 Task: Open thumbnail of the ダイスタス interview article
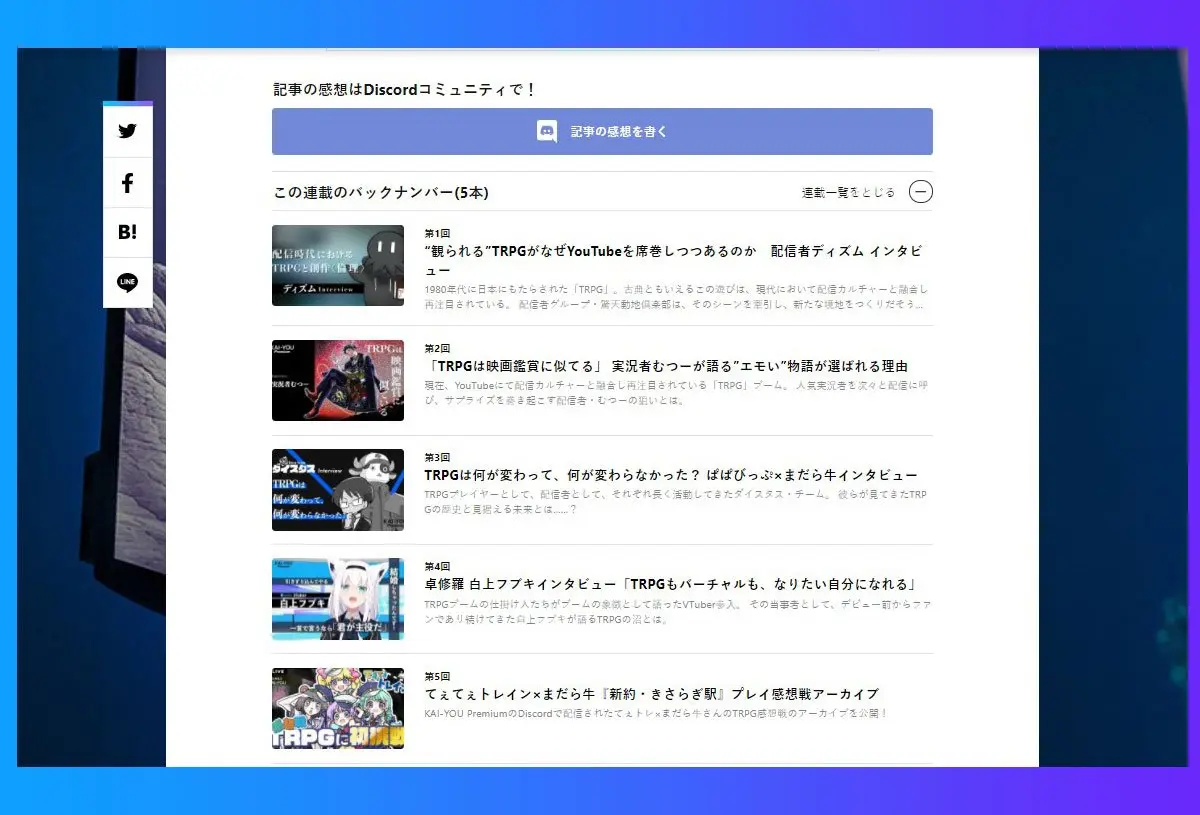pos(338,489)
